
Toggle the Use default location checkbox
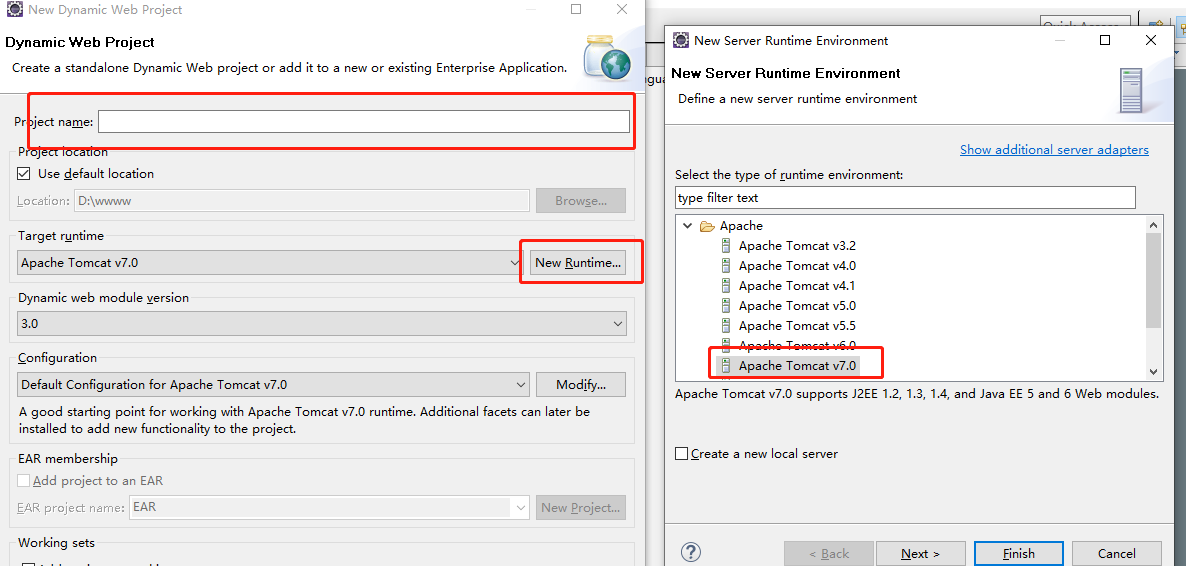point(24,174)
